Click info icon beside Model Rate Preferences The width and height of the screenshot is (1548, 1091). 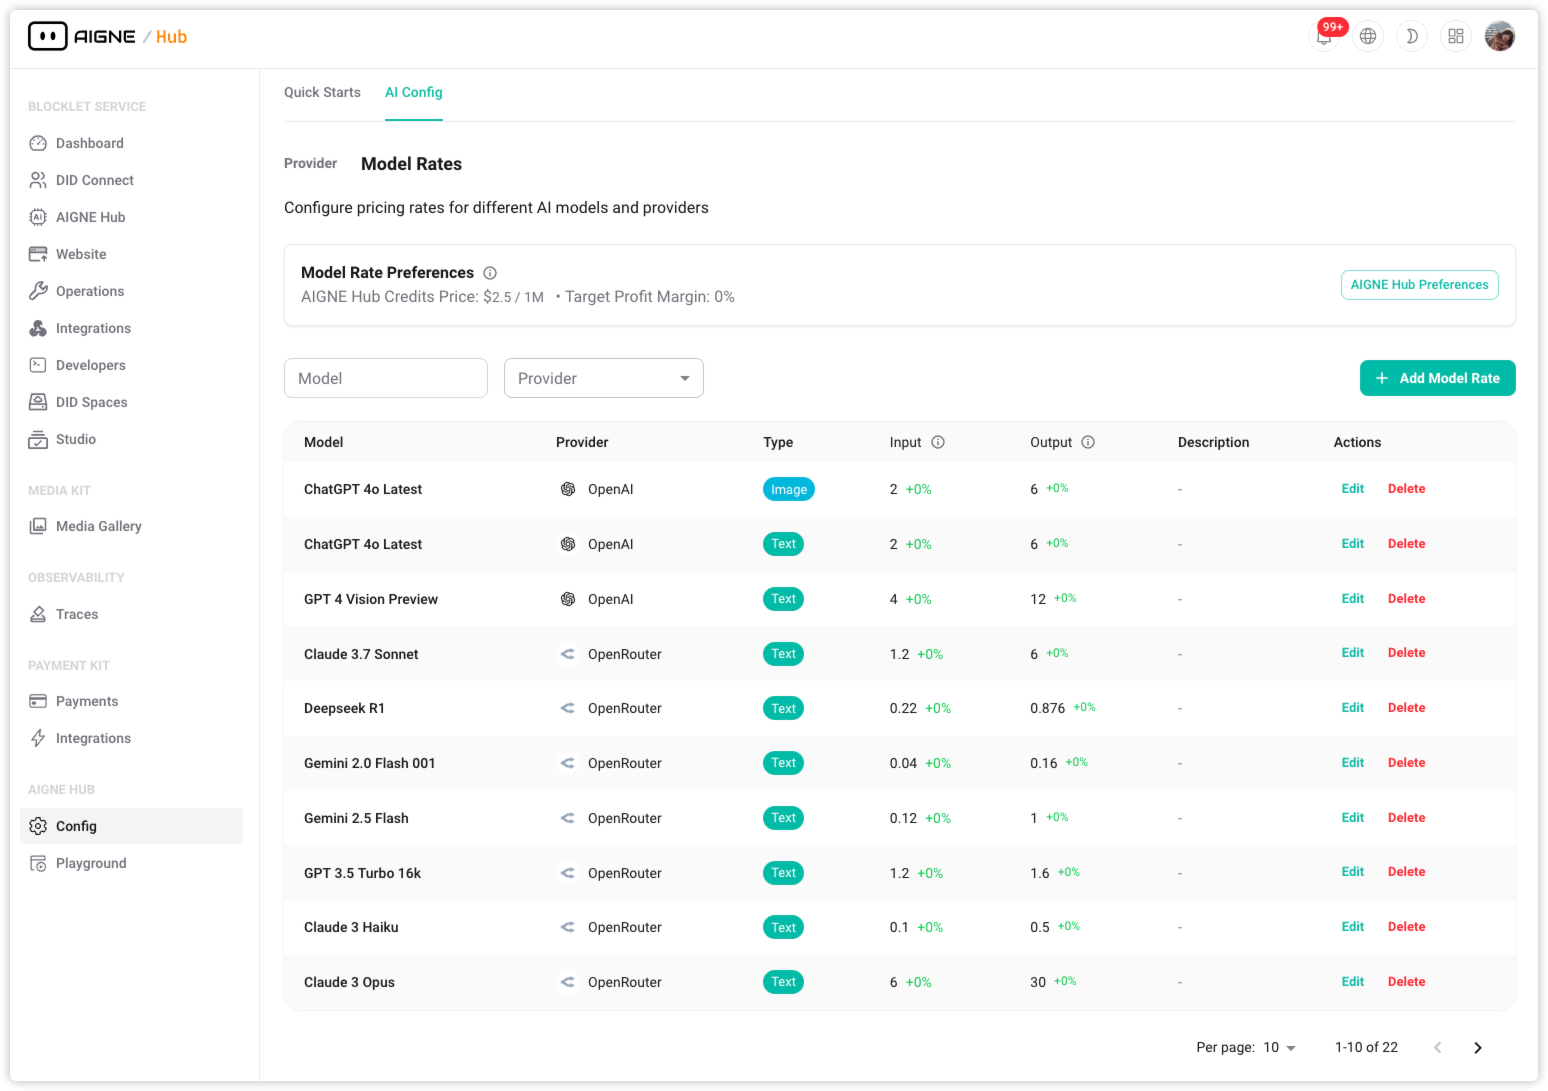pyautogui.click(x=490, y=273)
